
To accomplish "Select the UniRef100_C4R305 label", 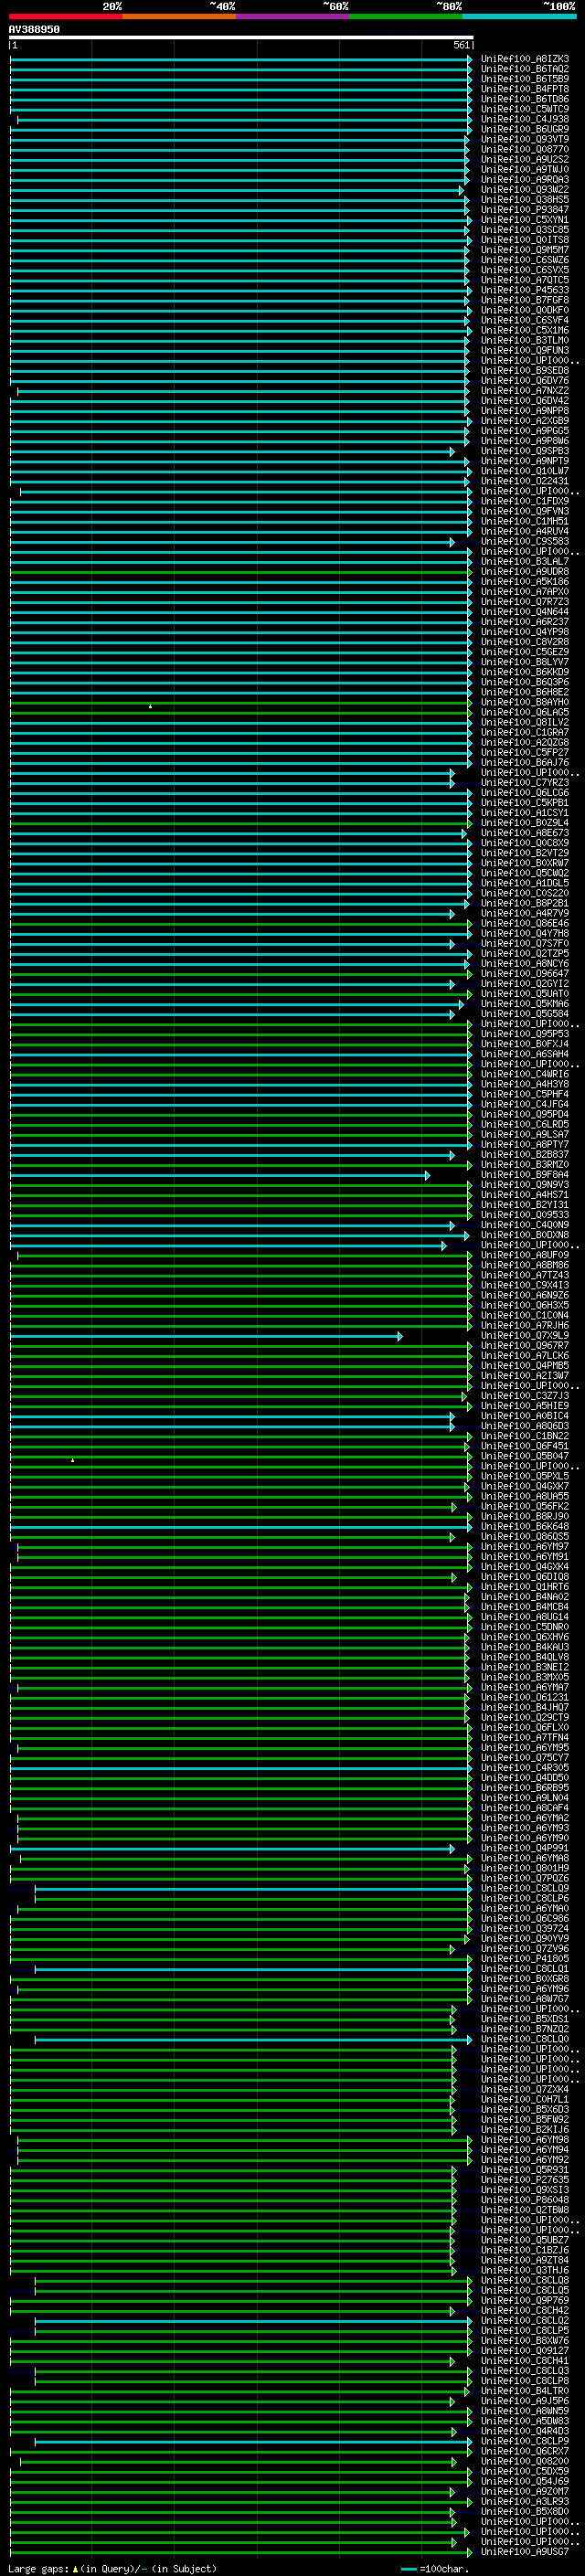I will 525,1767.
